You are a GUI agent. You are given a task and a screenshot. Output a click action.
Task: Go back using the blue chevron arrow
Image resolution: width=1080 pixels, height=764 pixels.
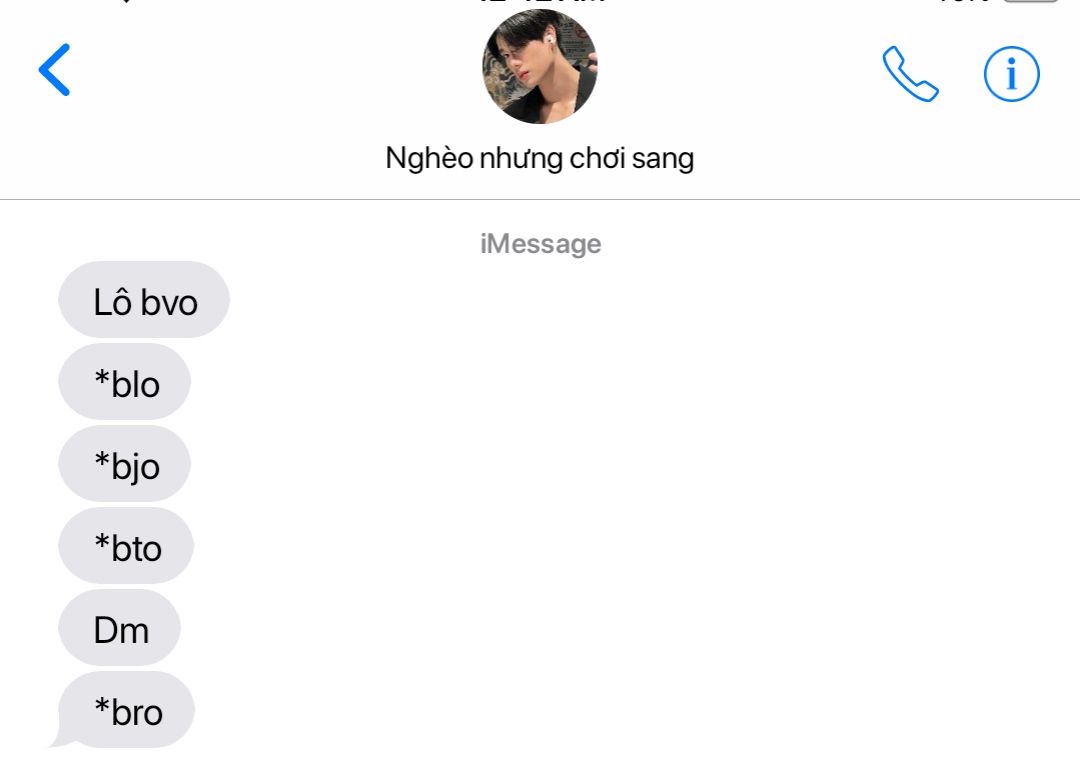click(54, 70)
